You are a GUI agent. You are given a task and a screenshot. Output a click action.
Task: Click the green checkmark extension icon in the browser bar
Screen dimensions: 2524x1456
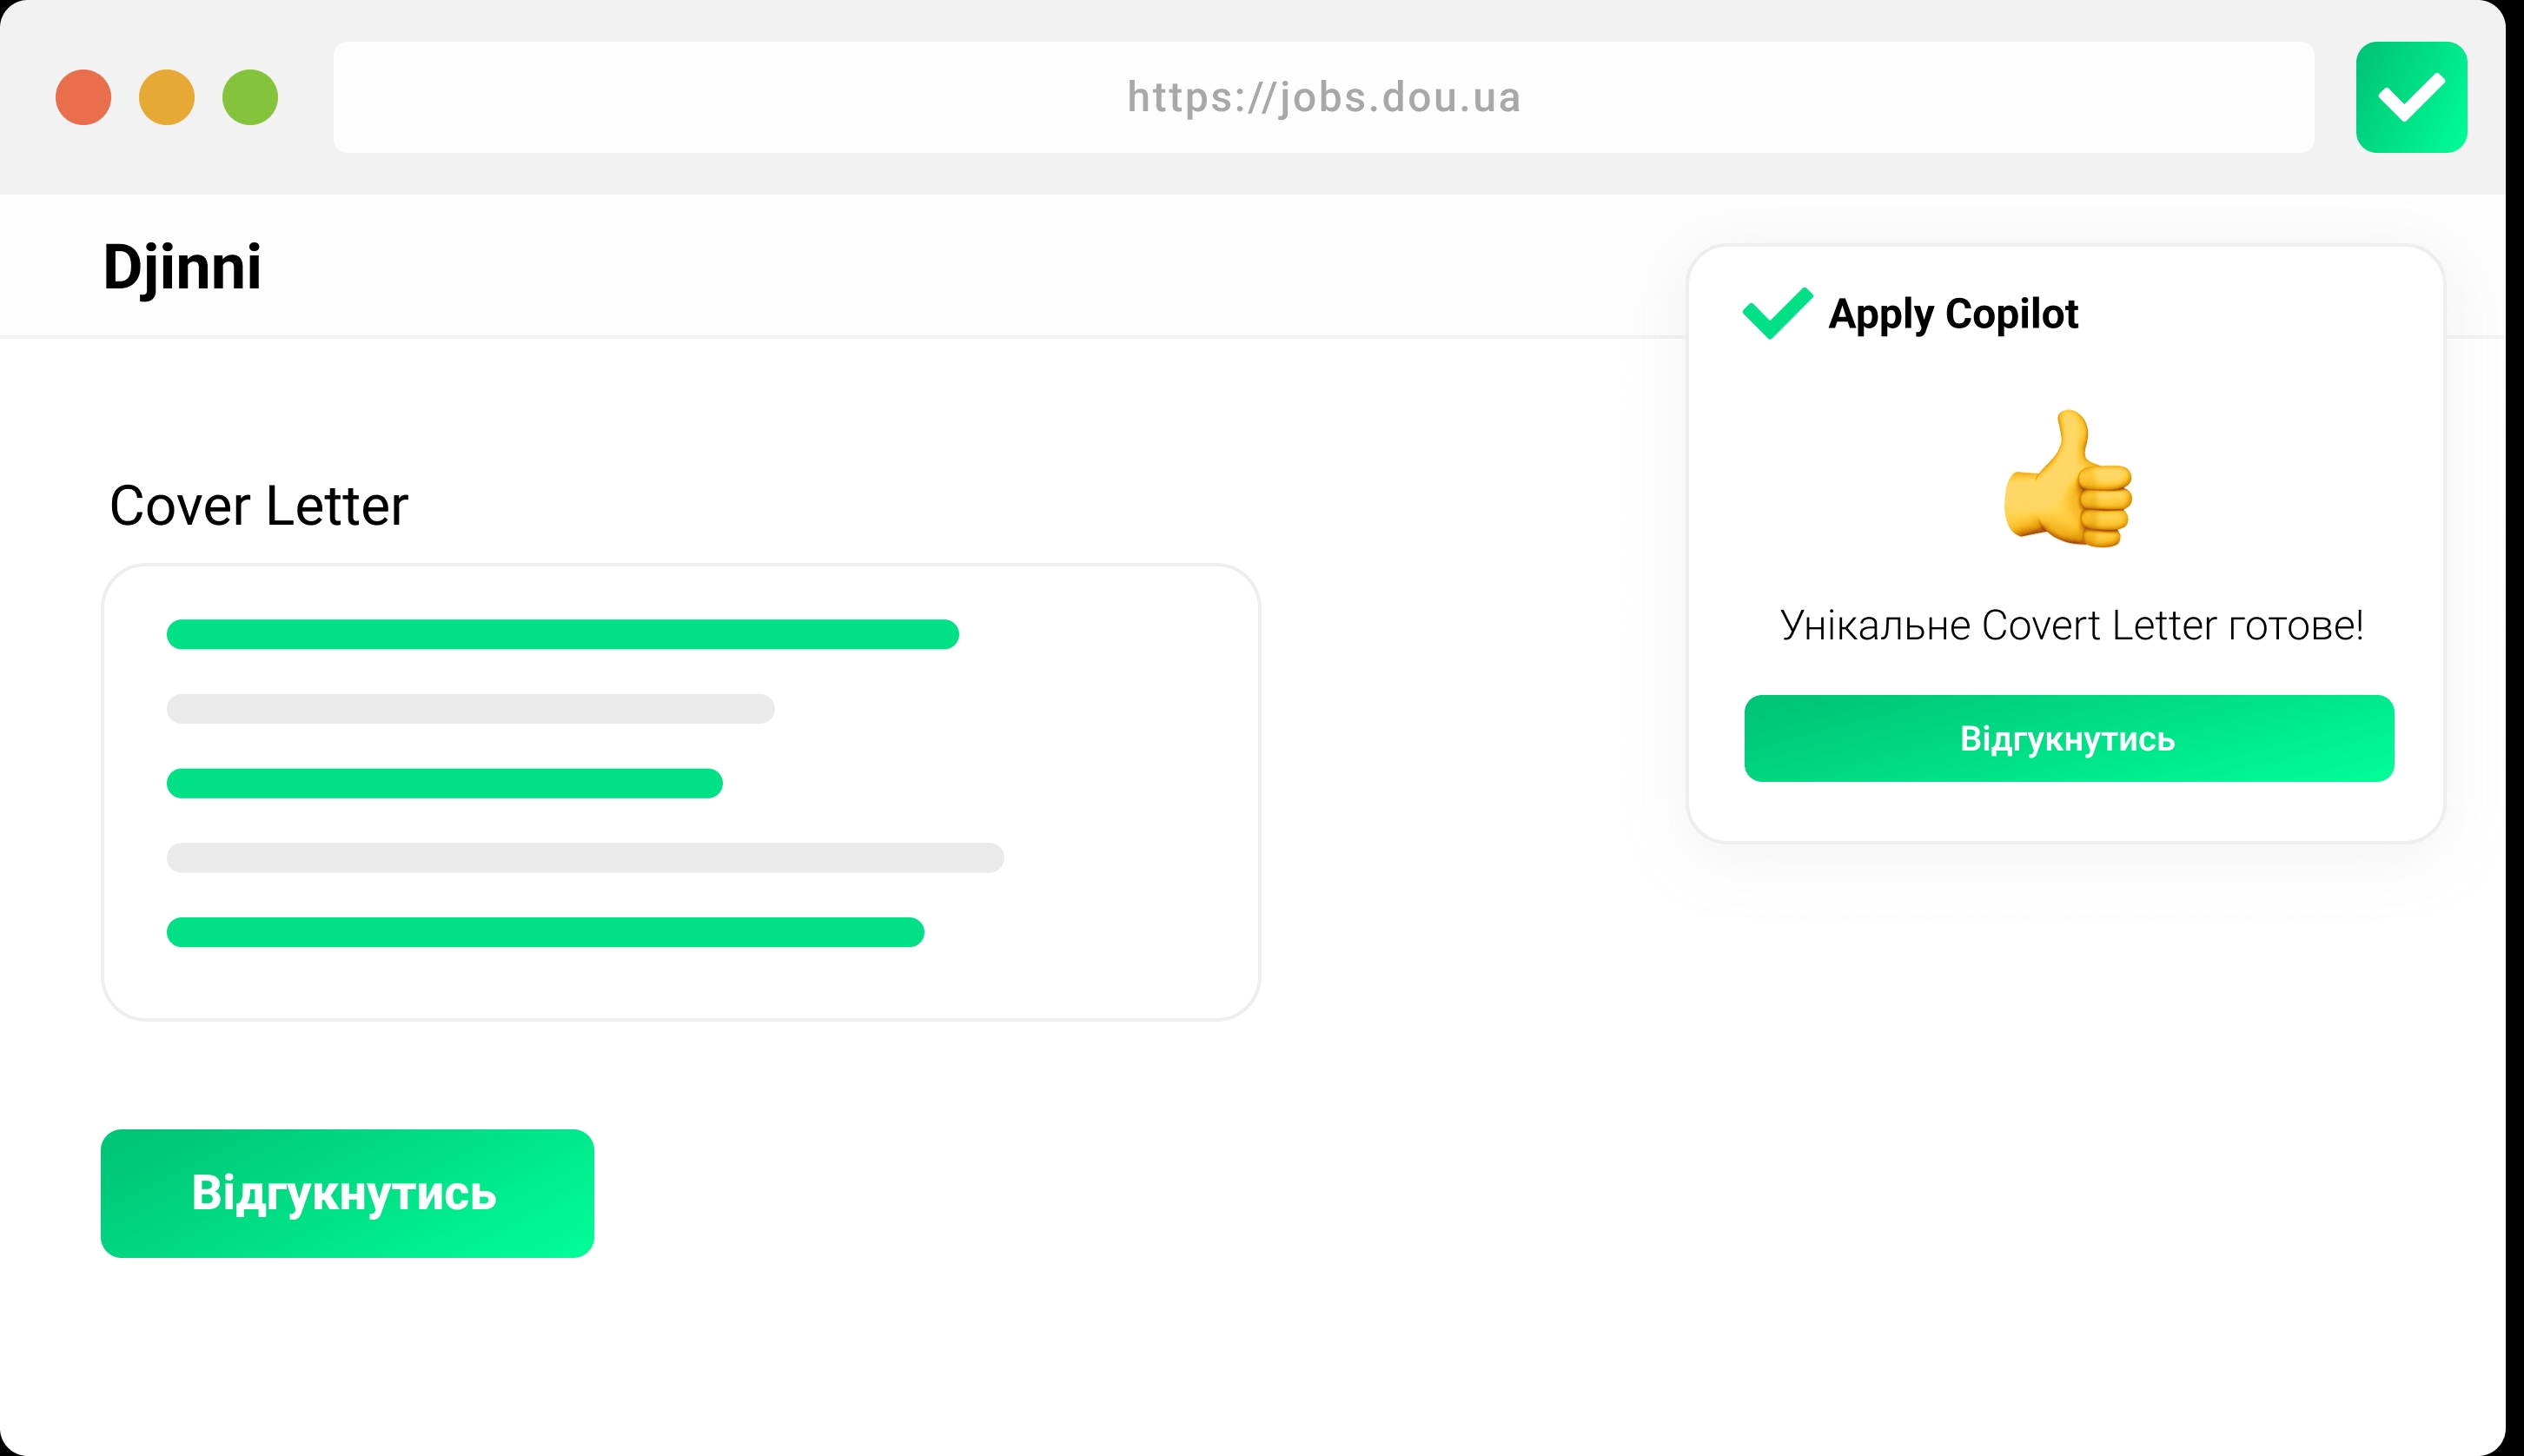point(2410,97)
